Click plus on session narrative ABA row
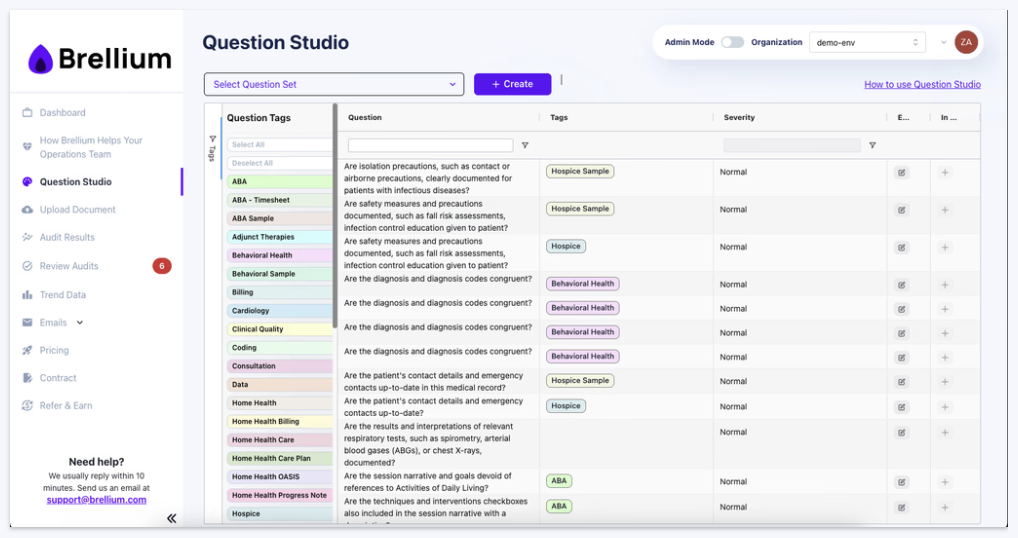 945,482
